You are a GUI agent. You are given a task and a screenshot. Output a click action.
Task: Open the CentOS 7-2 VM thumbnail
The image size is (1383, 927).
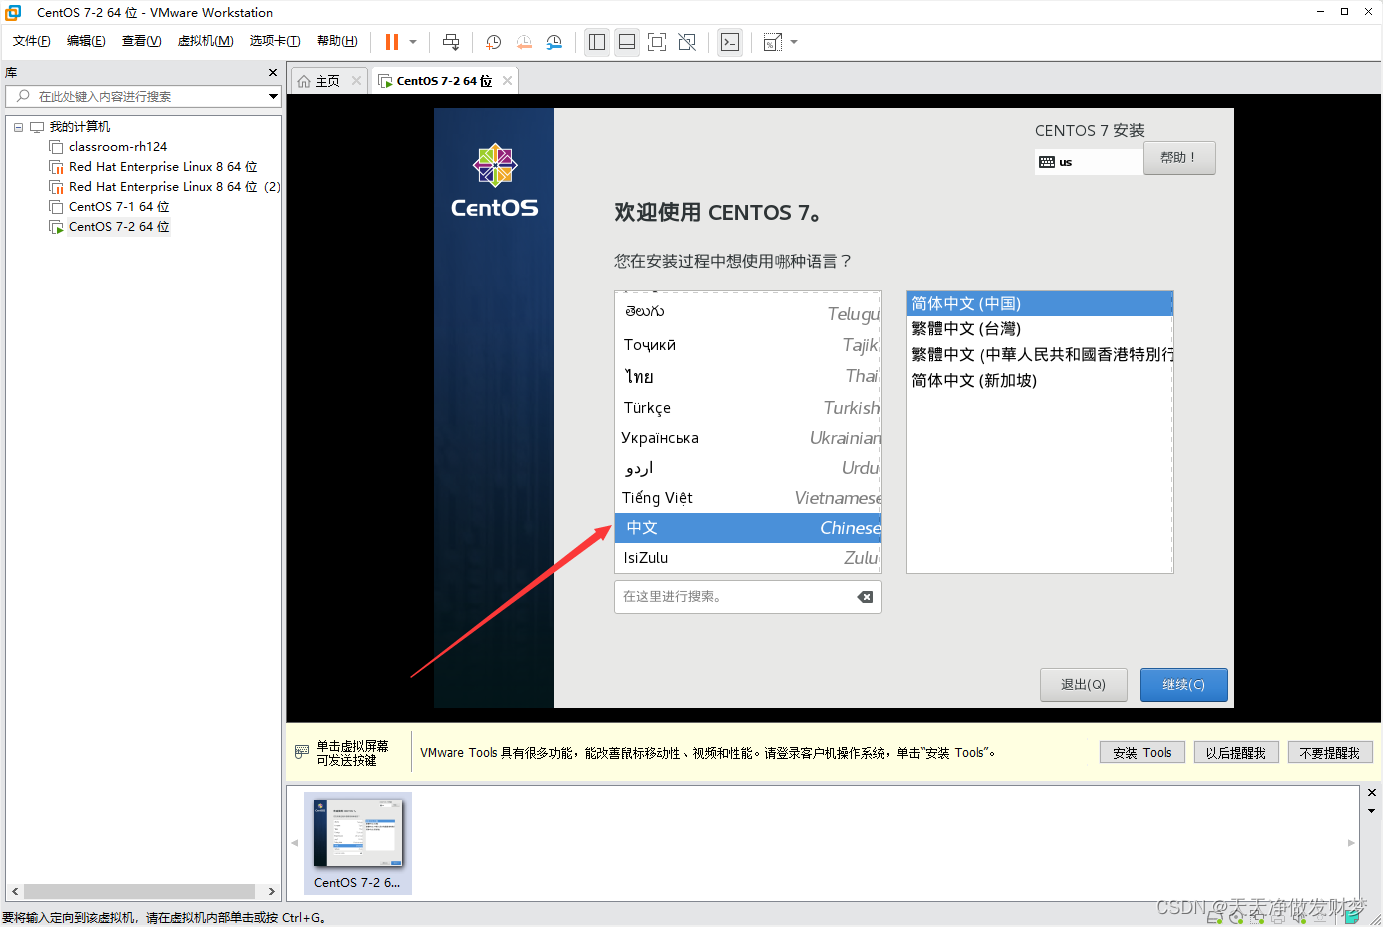click(358, 843)
